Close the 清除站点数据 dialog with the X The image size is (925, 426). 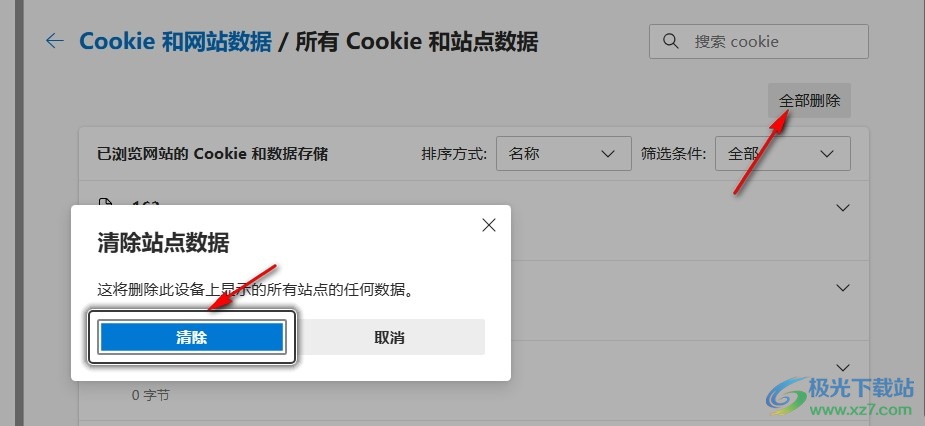[x=488, y=225]
